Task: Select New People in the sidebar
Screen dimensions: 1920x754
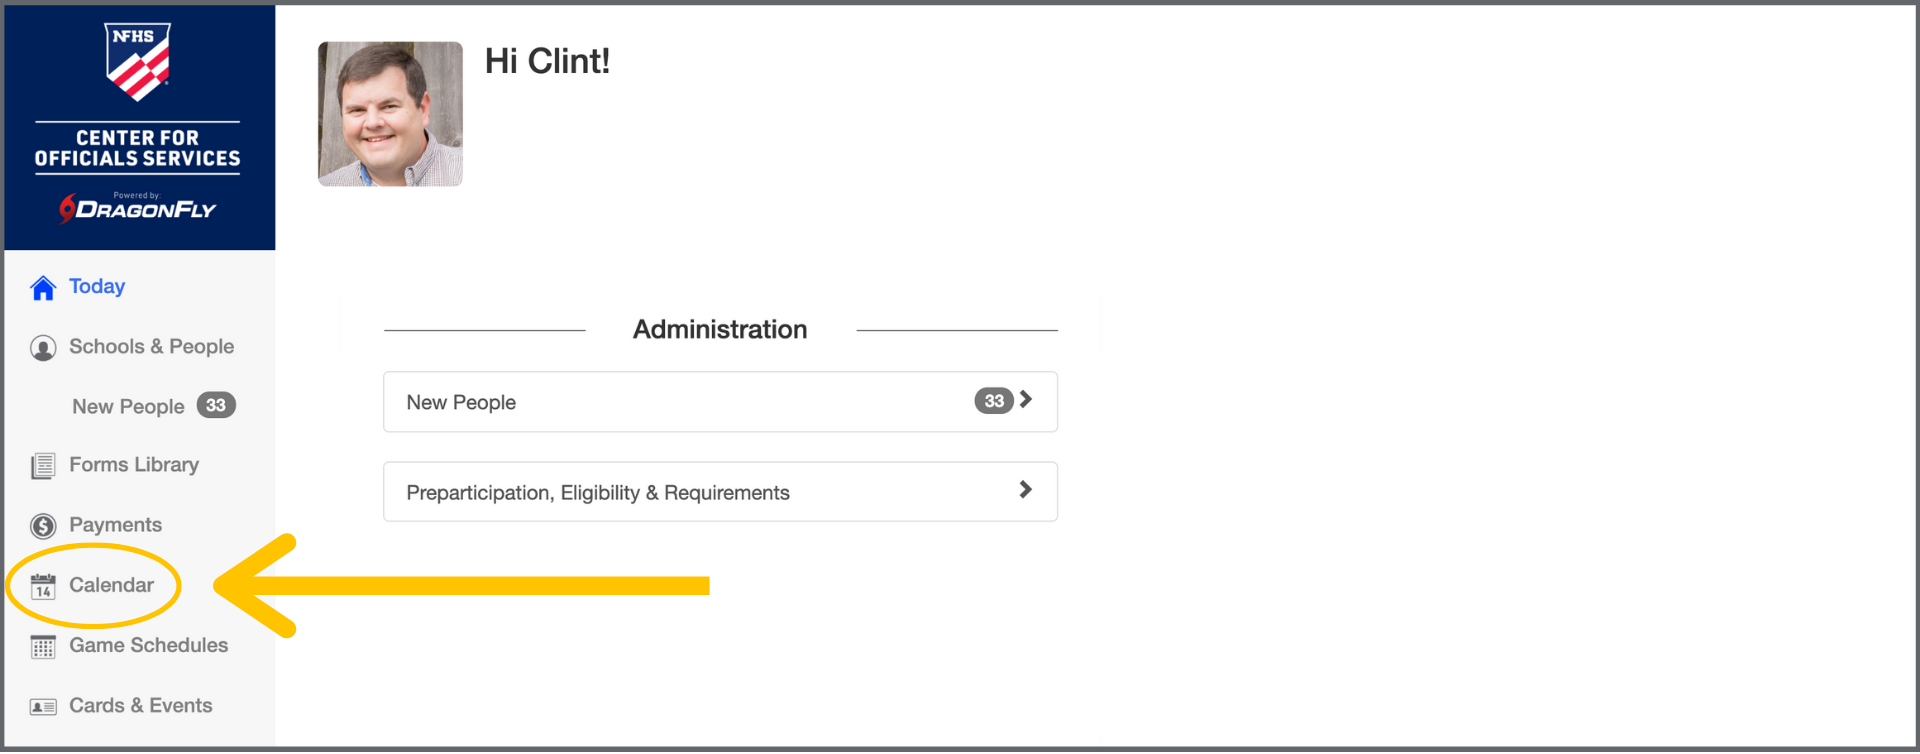Action: point(128,407)
